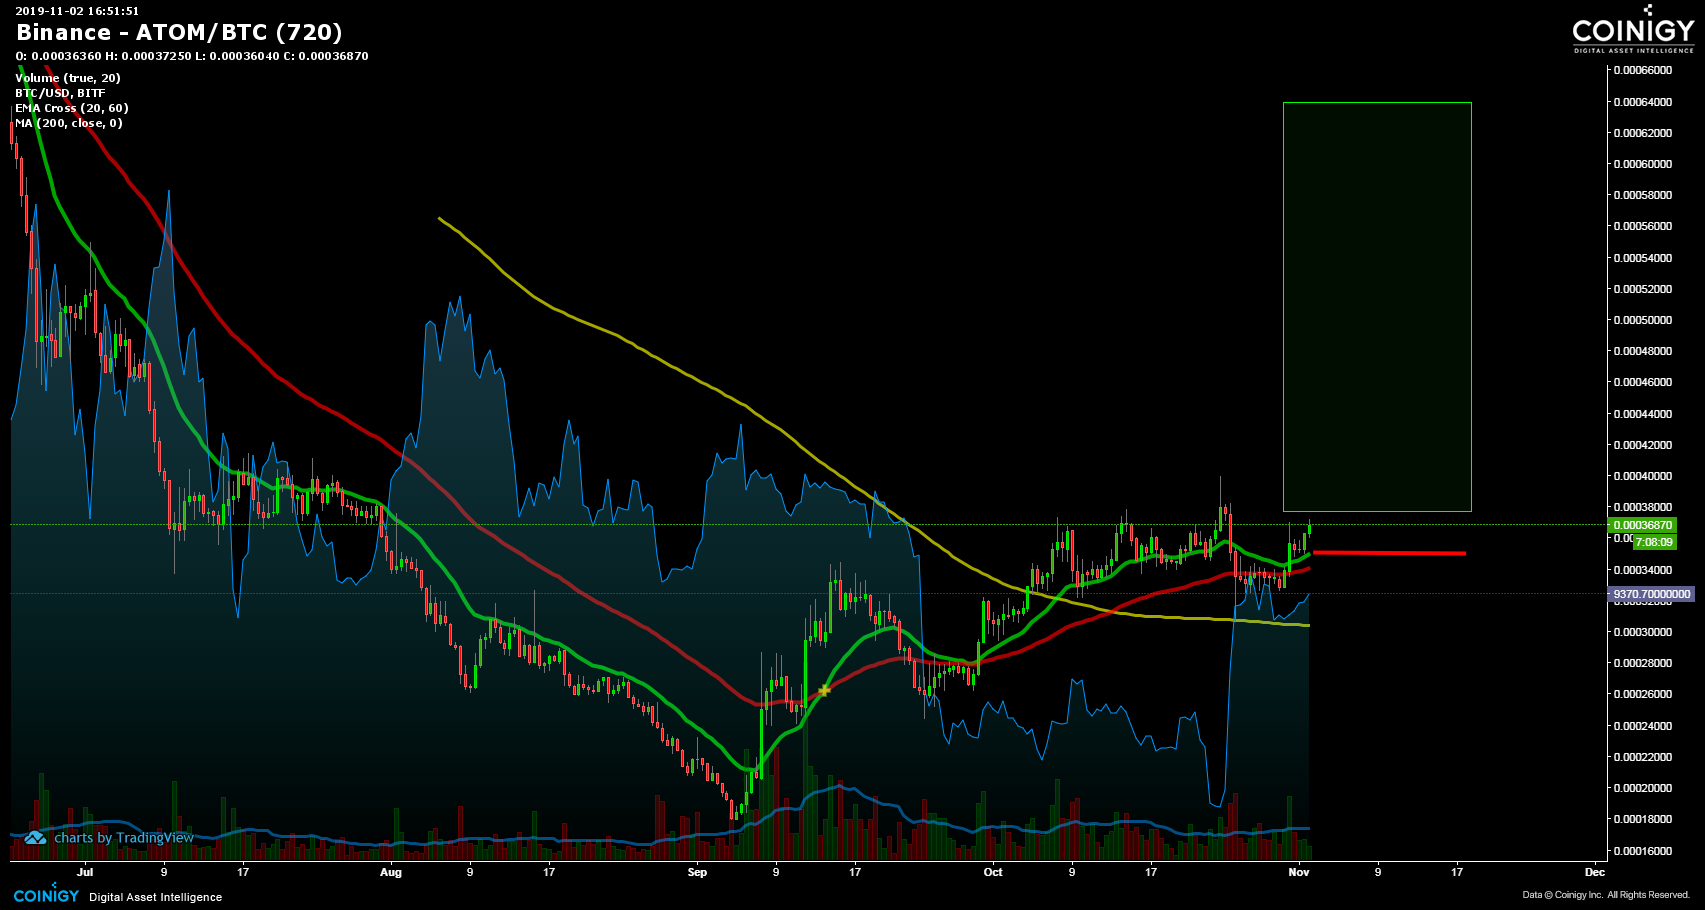Click the 0.00016000 price axis label
Screen dimensions: 1705x910
click(x=1642, y=851)
